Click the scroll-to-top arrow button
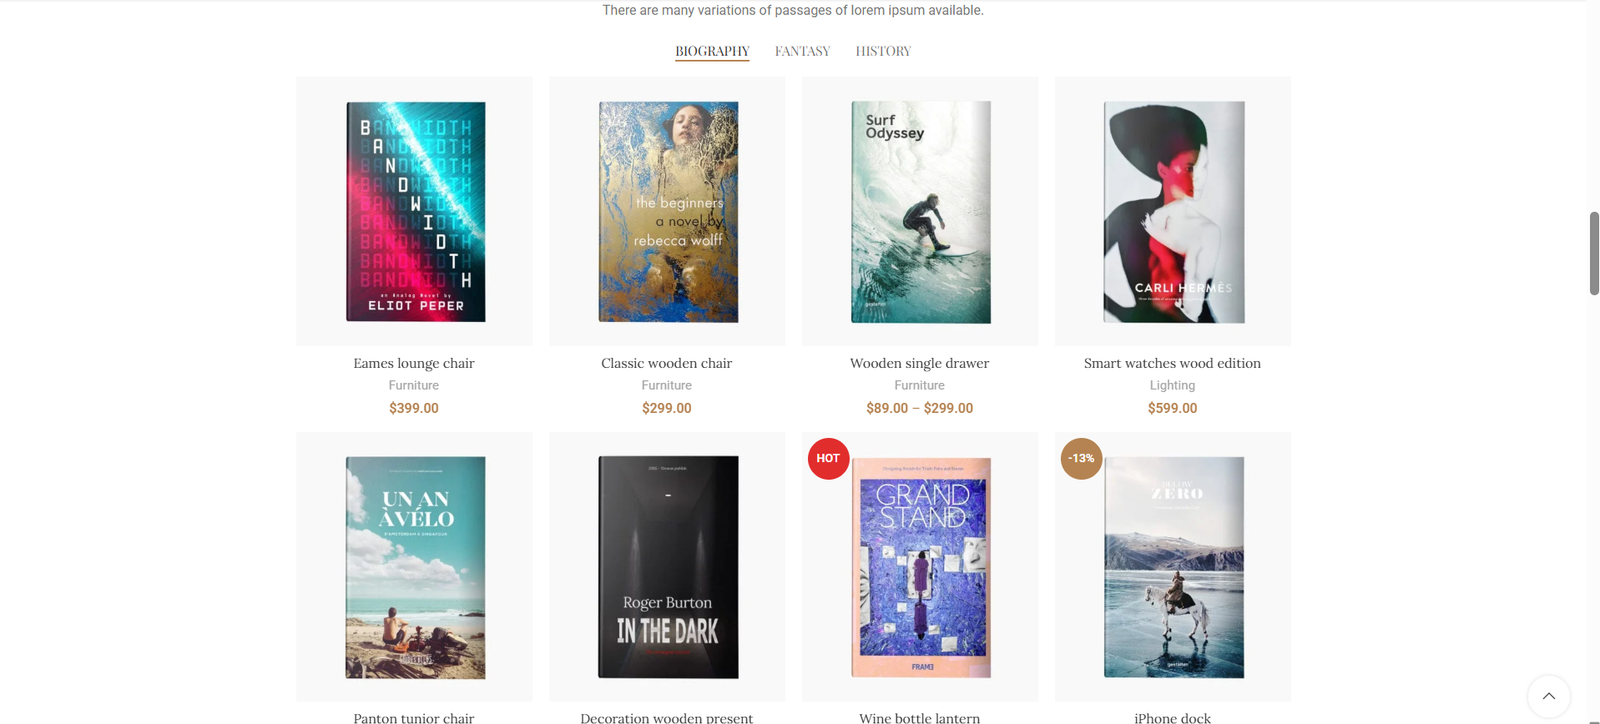The height and width of the screenshot is (724, 1600). pos(1548,696)
